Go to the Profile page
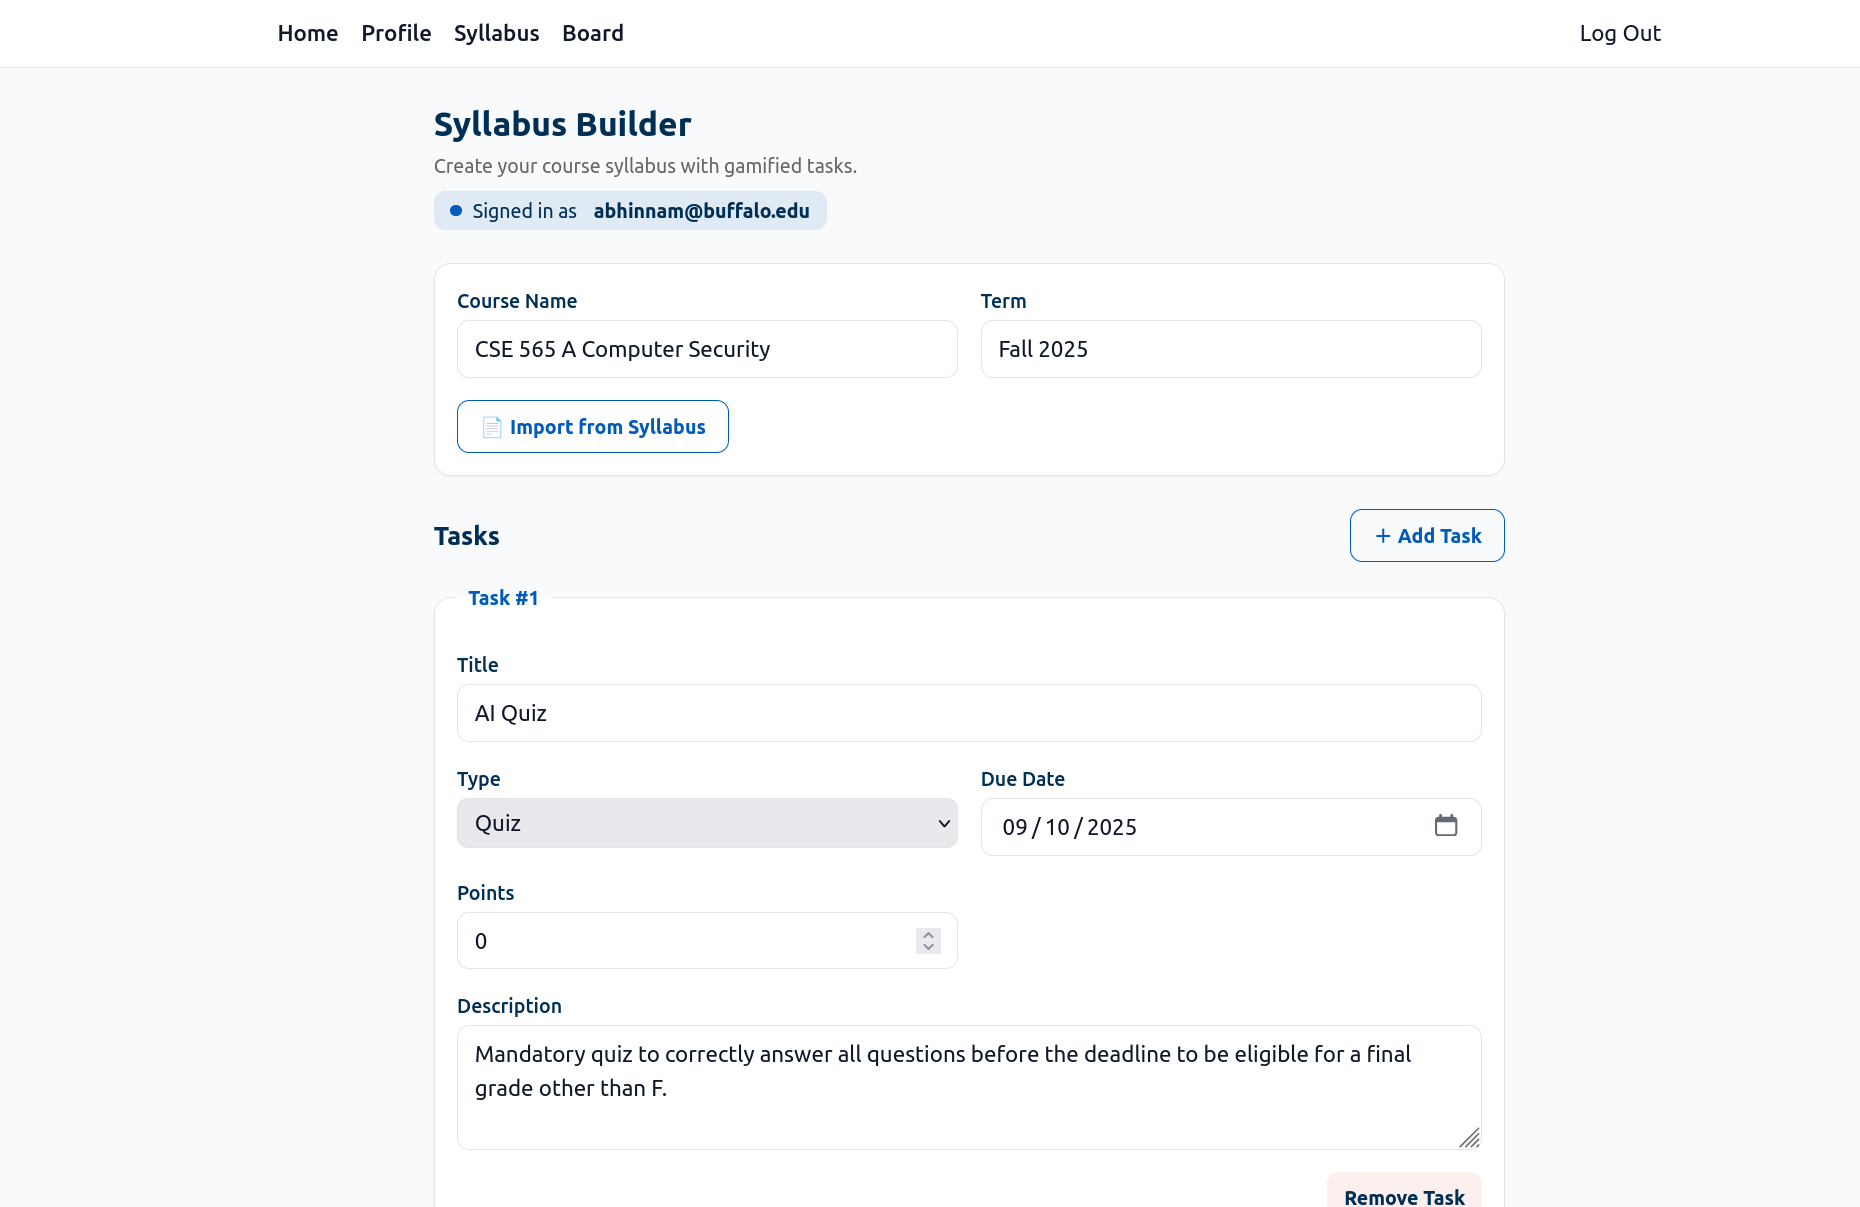Screen dimensions: 1860x1207 (x=396, y=33)
